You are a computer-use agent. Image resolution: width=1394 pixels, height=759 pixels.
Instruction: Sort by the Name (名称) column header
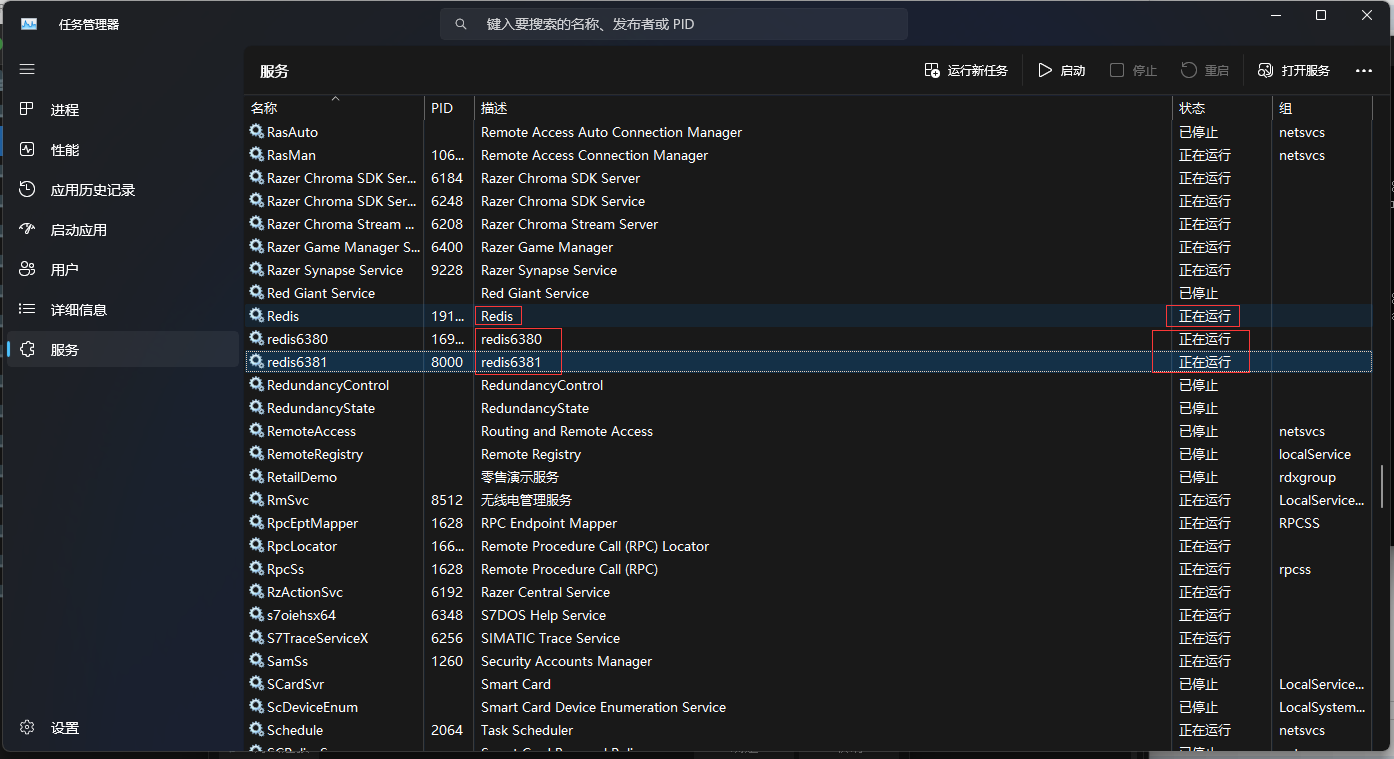(335, 107)
